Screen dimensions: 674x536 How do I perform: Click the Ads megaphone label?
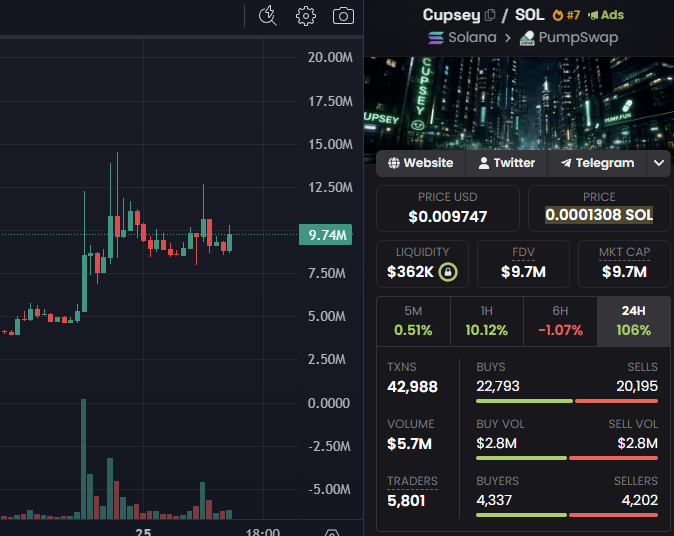[x=605, y=15]
